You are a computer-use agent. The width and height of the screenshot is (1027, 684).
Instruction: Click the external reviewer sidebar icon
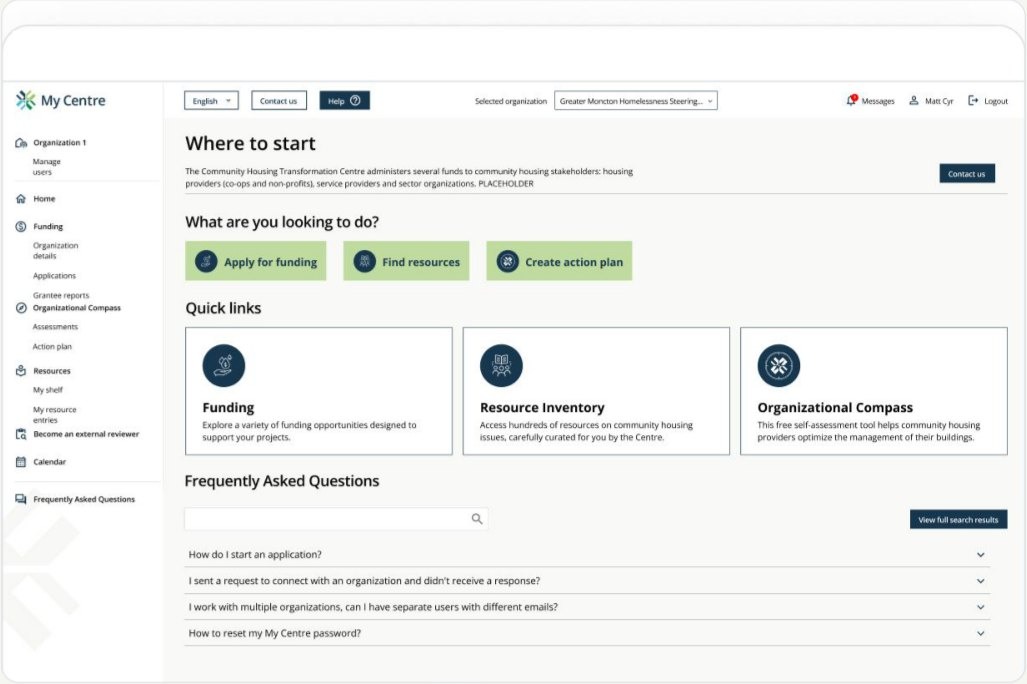[x=21, y=434]
